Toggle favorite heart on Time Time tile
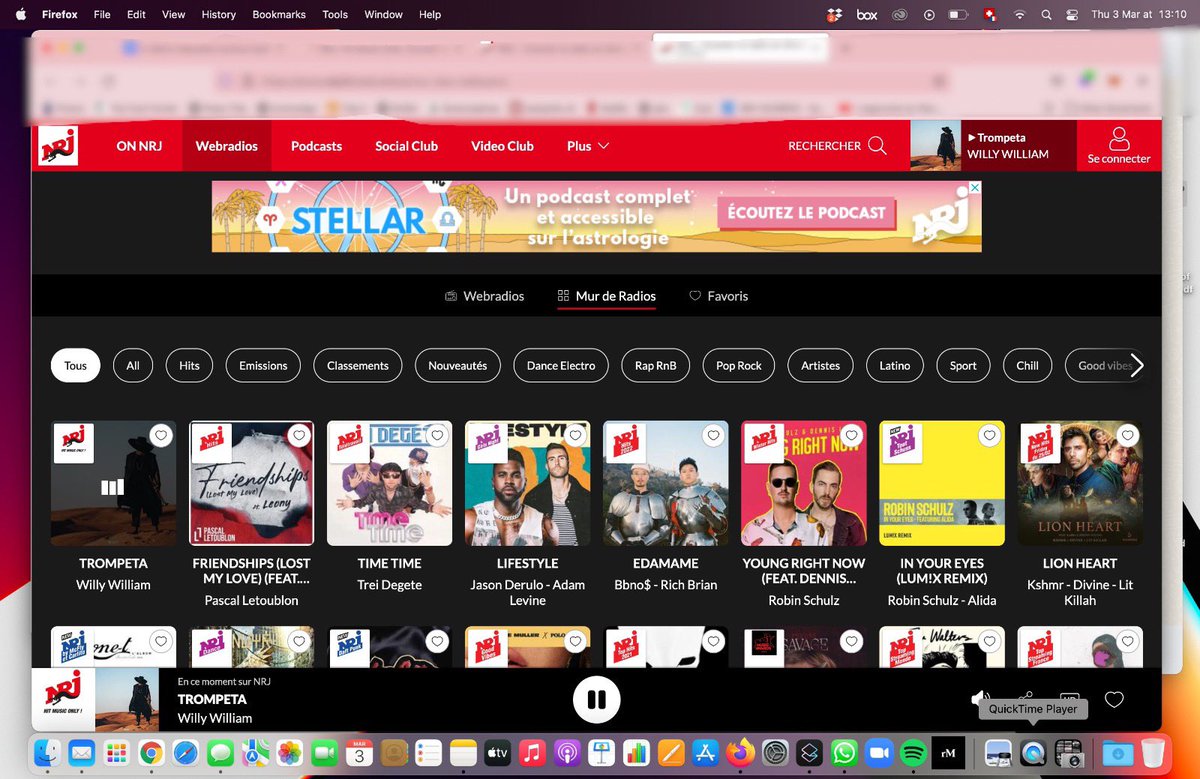 [436, 435]
